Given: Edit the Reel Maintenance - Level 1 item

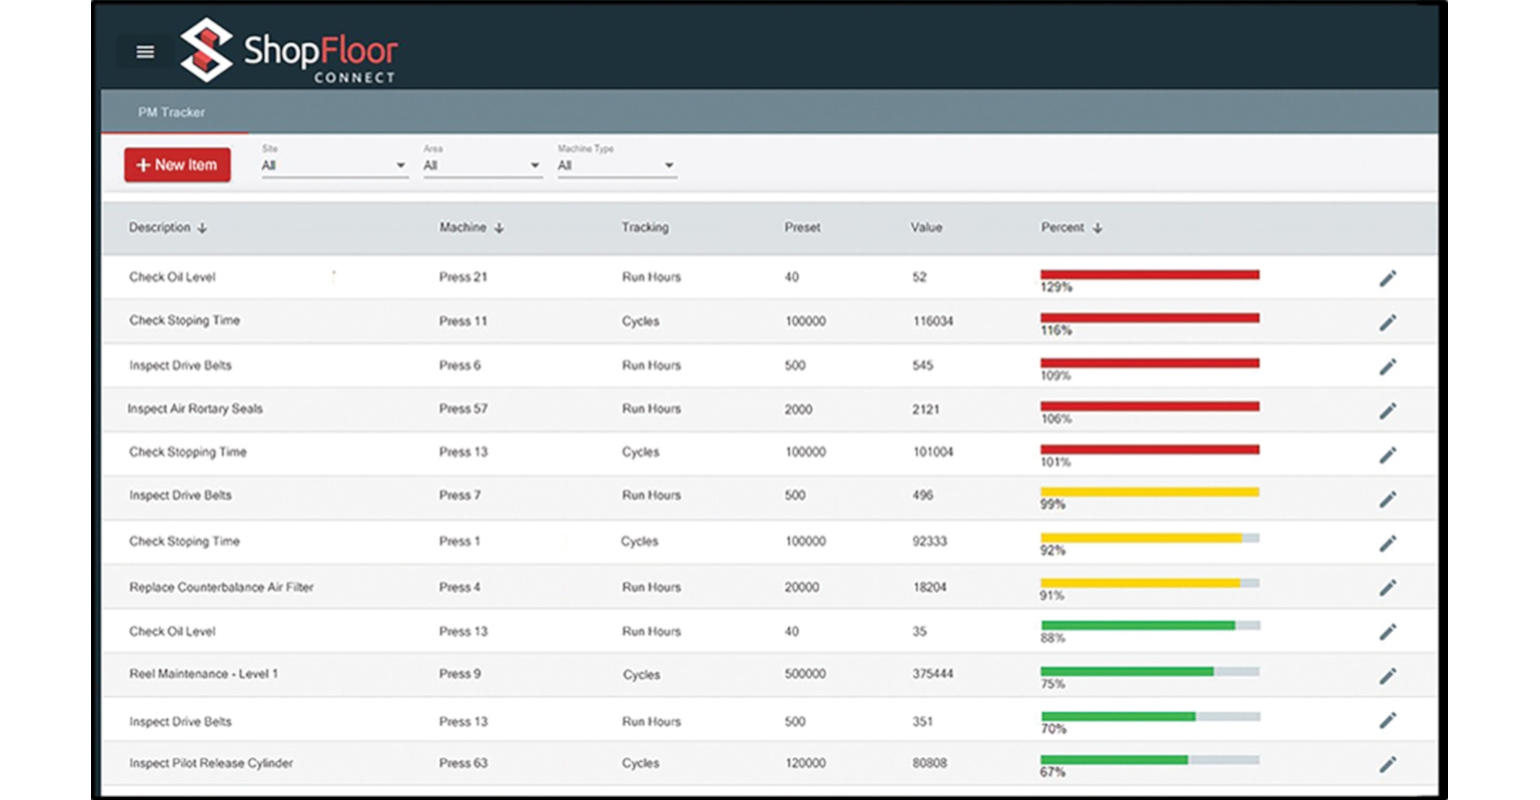Looking at the screenshot, I should tap(1387, 676).
